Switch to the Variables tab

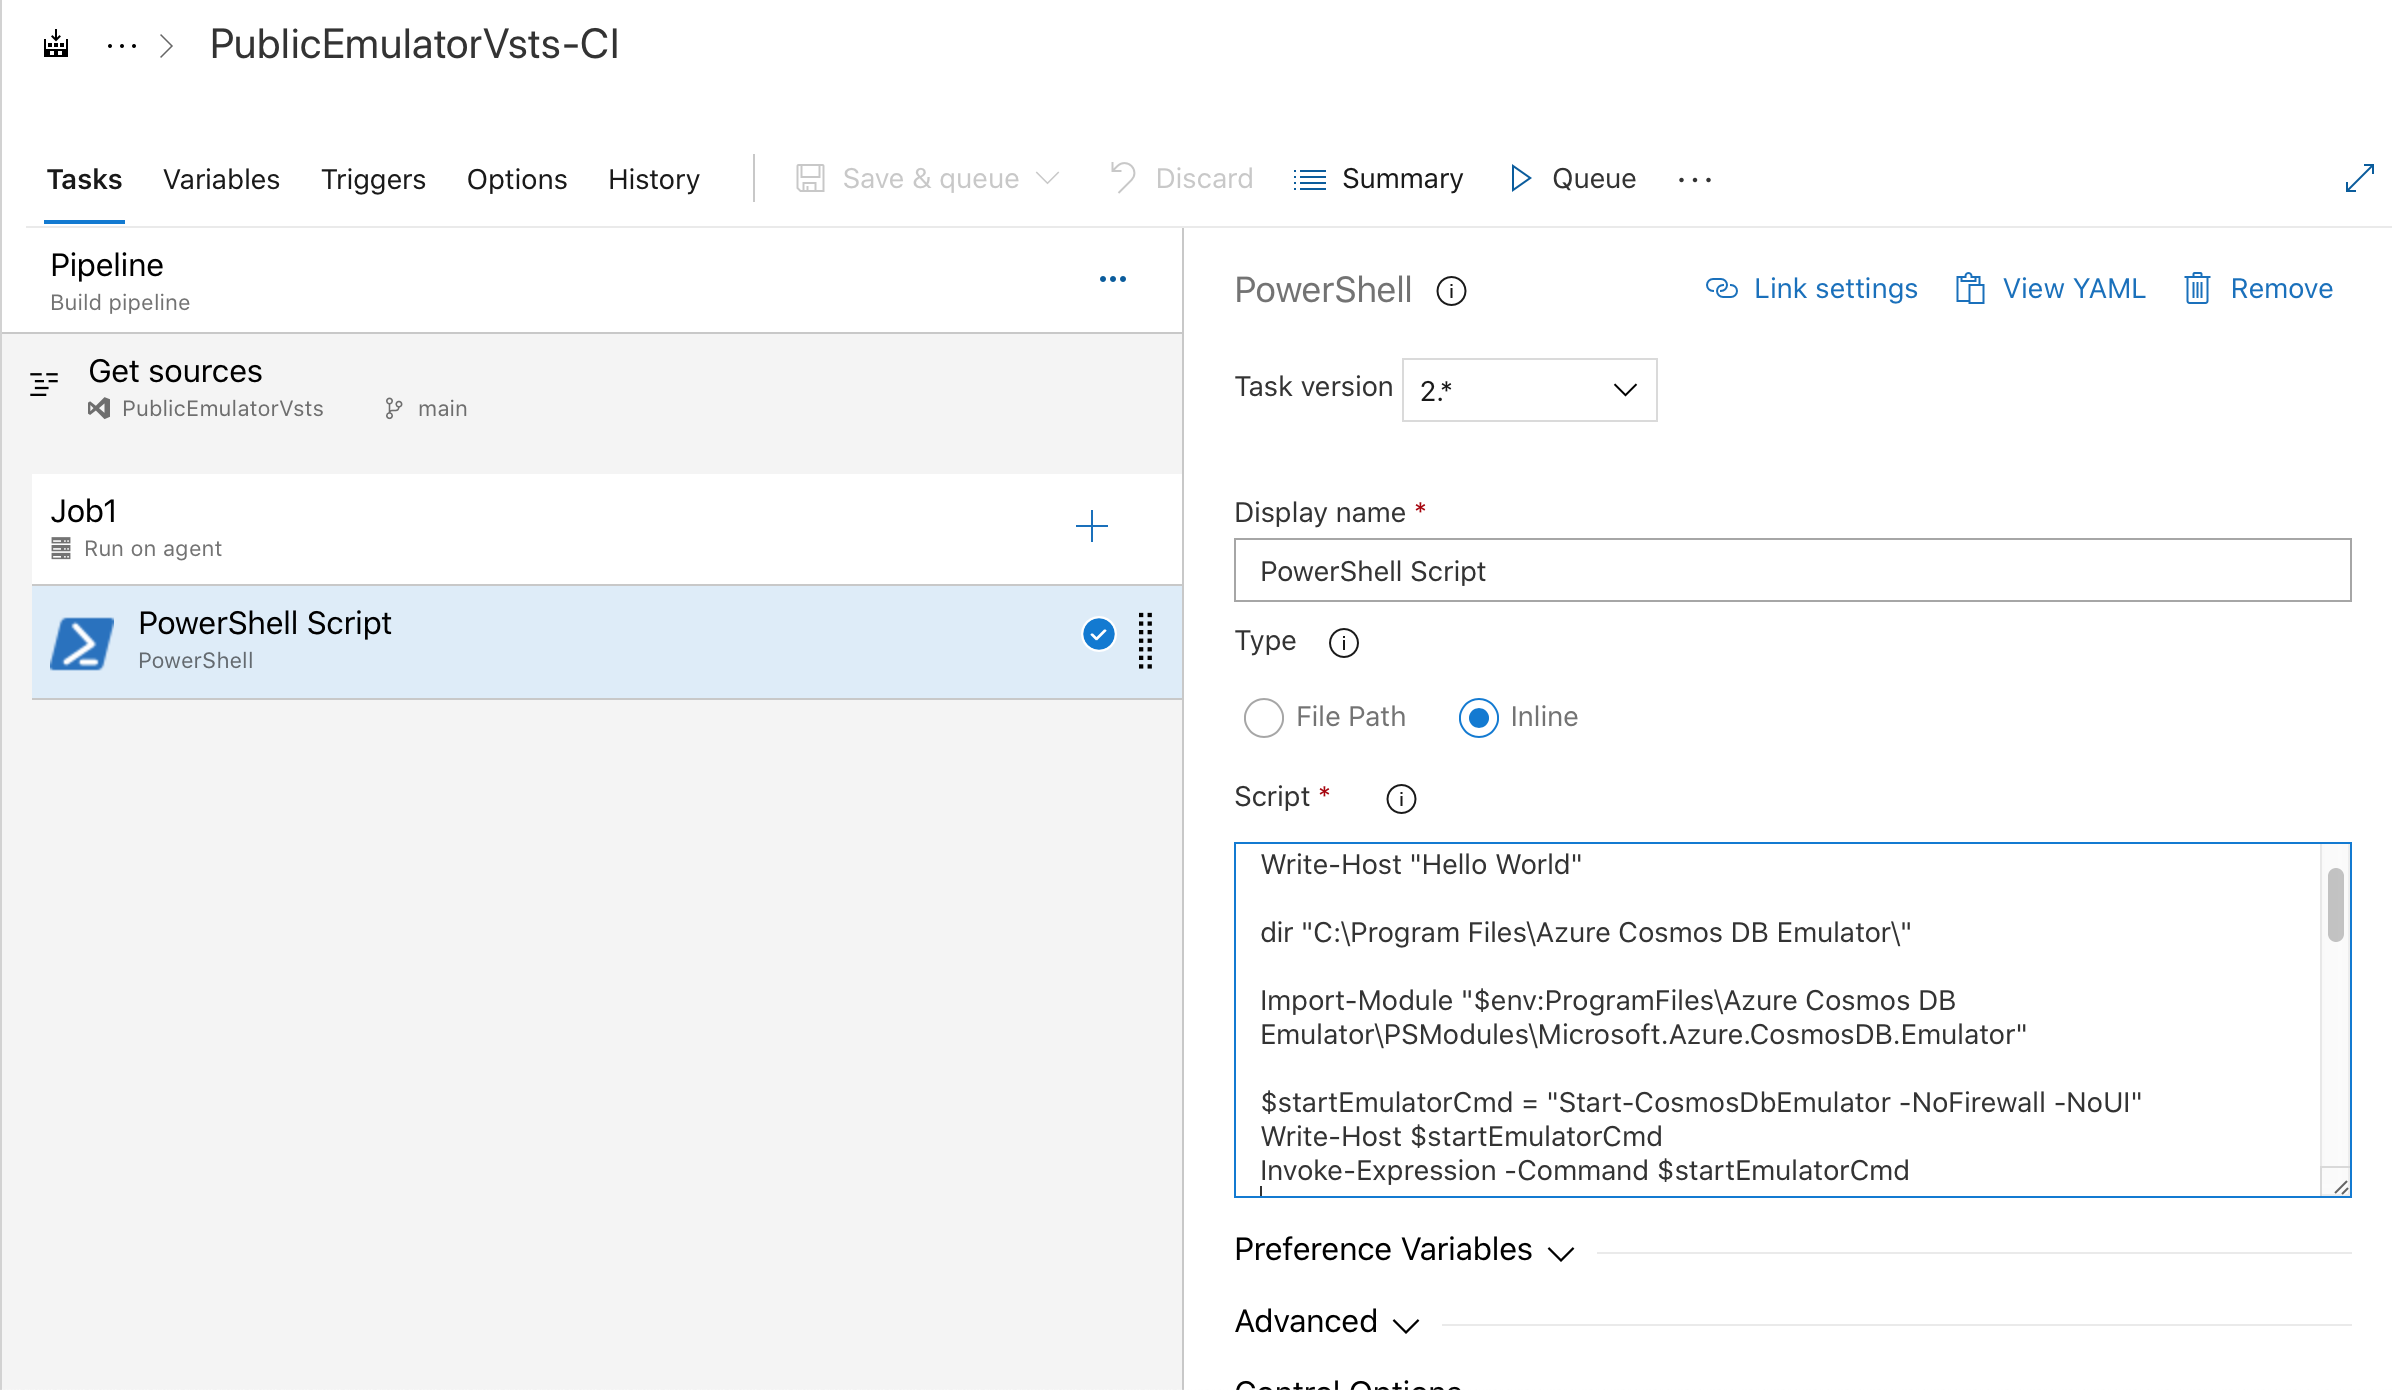click(222, 177)
